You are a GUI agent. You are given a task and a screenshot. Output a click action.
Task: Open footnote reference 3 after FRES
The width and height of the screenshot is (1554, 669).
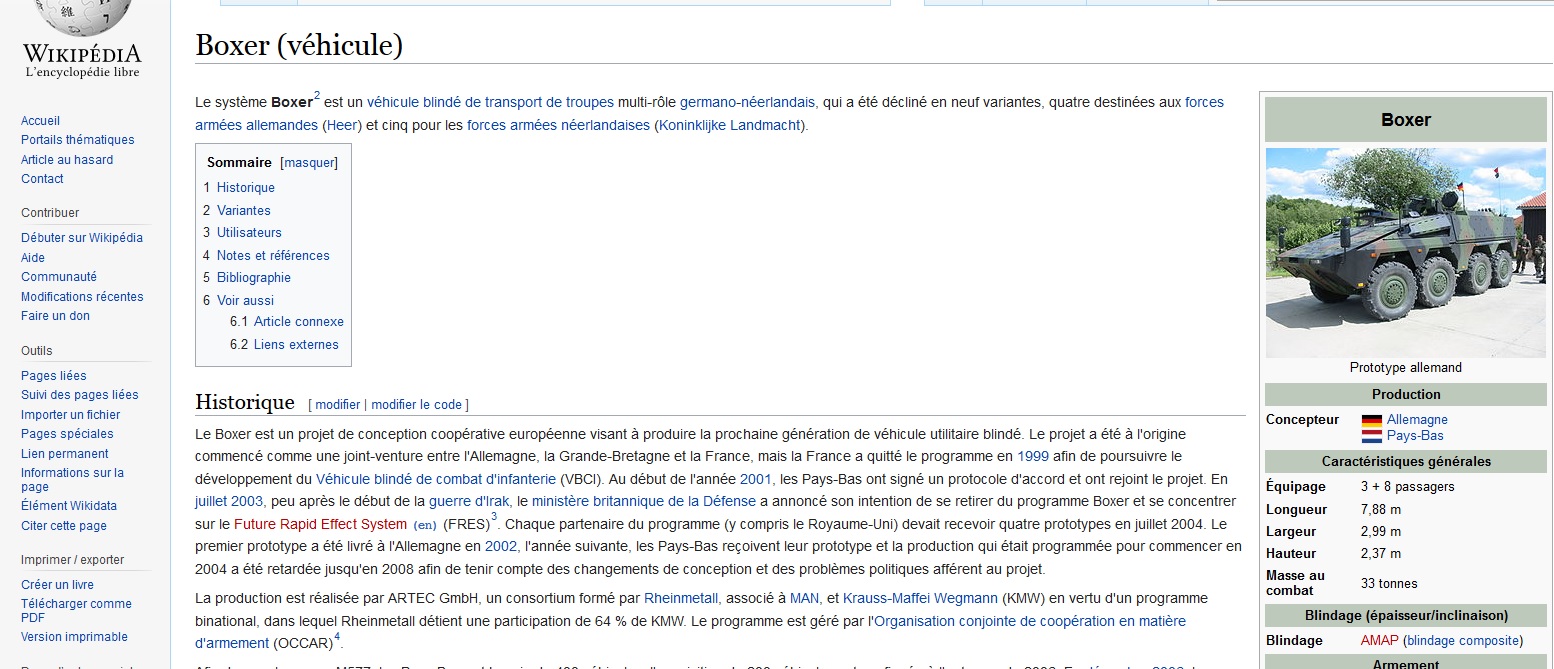(494, 517)
